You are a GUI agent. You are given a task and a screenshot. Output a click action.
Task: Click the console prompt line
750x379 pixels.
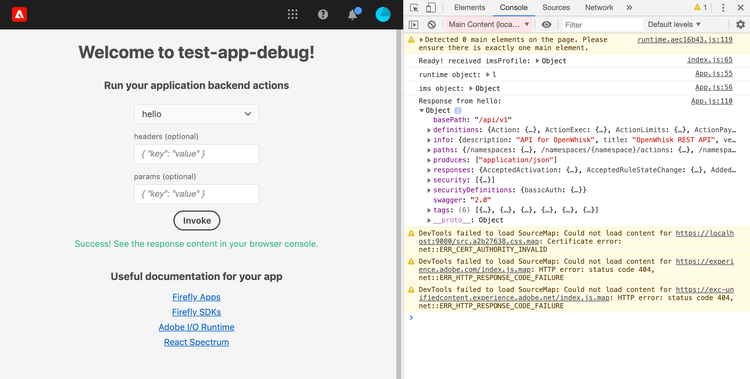tap(576, 318)
